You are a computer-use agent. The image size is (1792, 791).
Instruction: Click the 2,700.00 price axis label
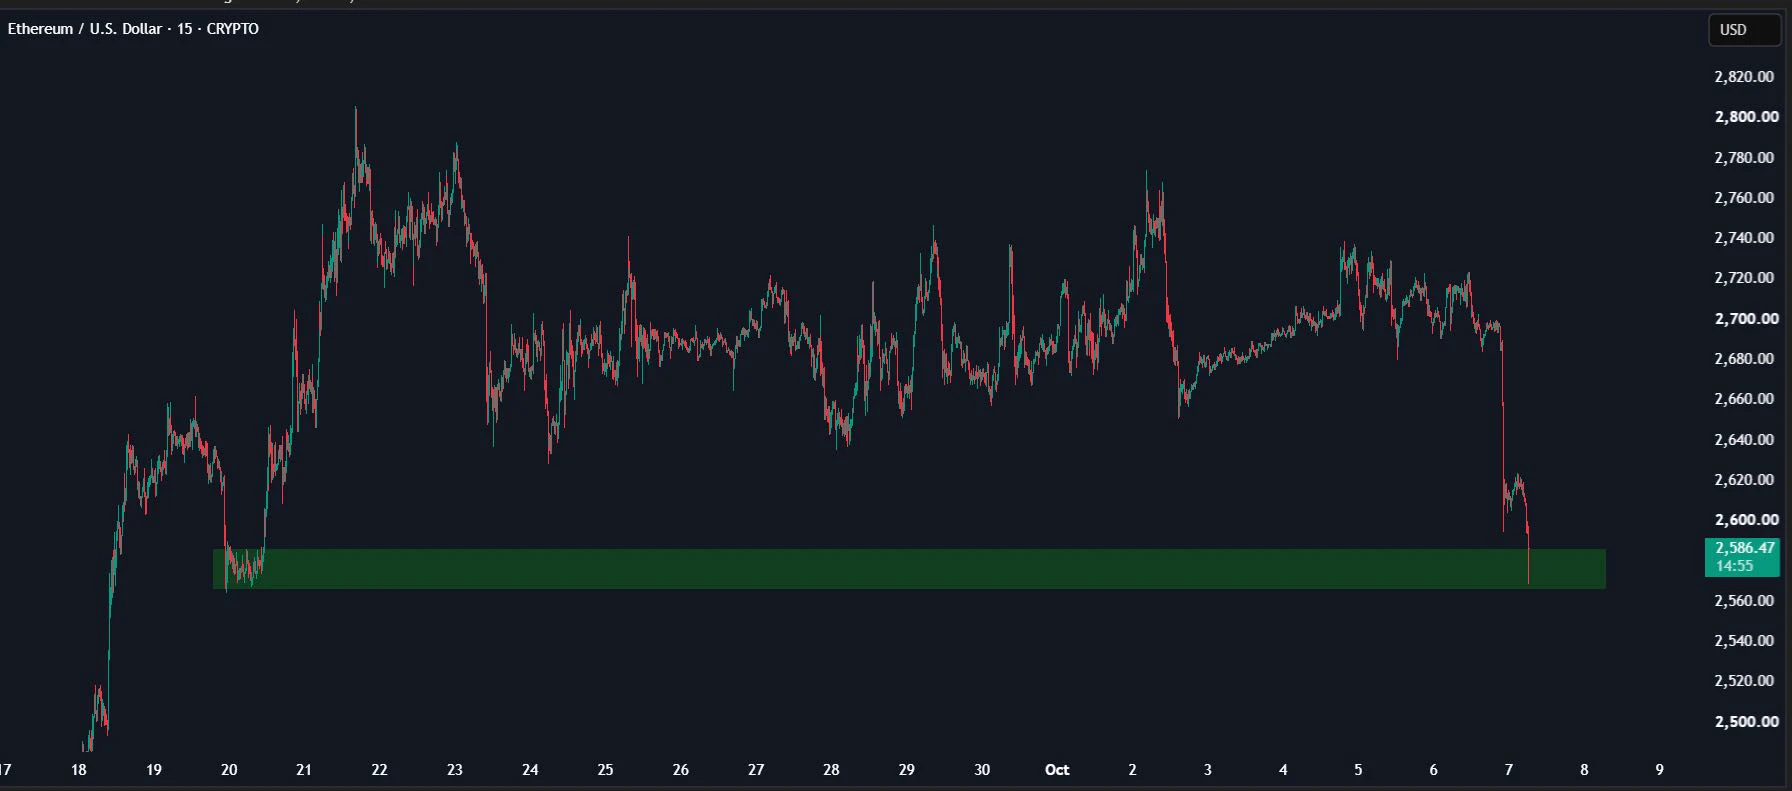1746,319
